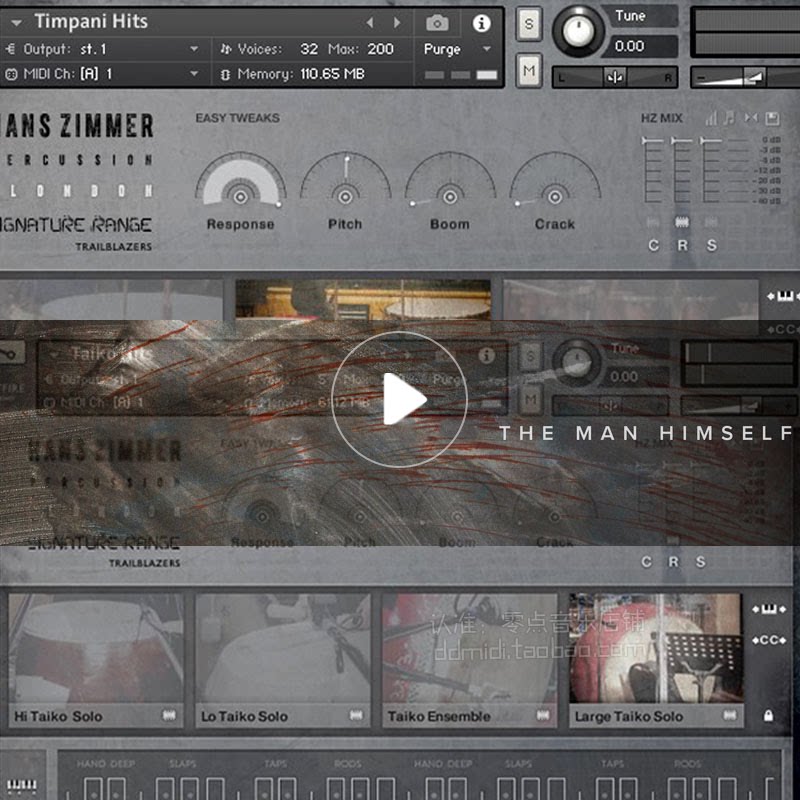Play the video with the center play button
The height and width of the screenshot is (800, 800).
[400, 398]
